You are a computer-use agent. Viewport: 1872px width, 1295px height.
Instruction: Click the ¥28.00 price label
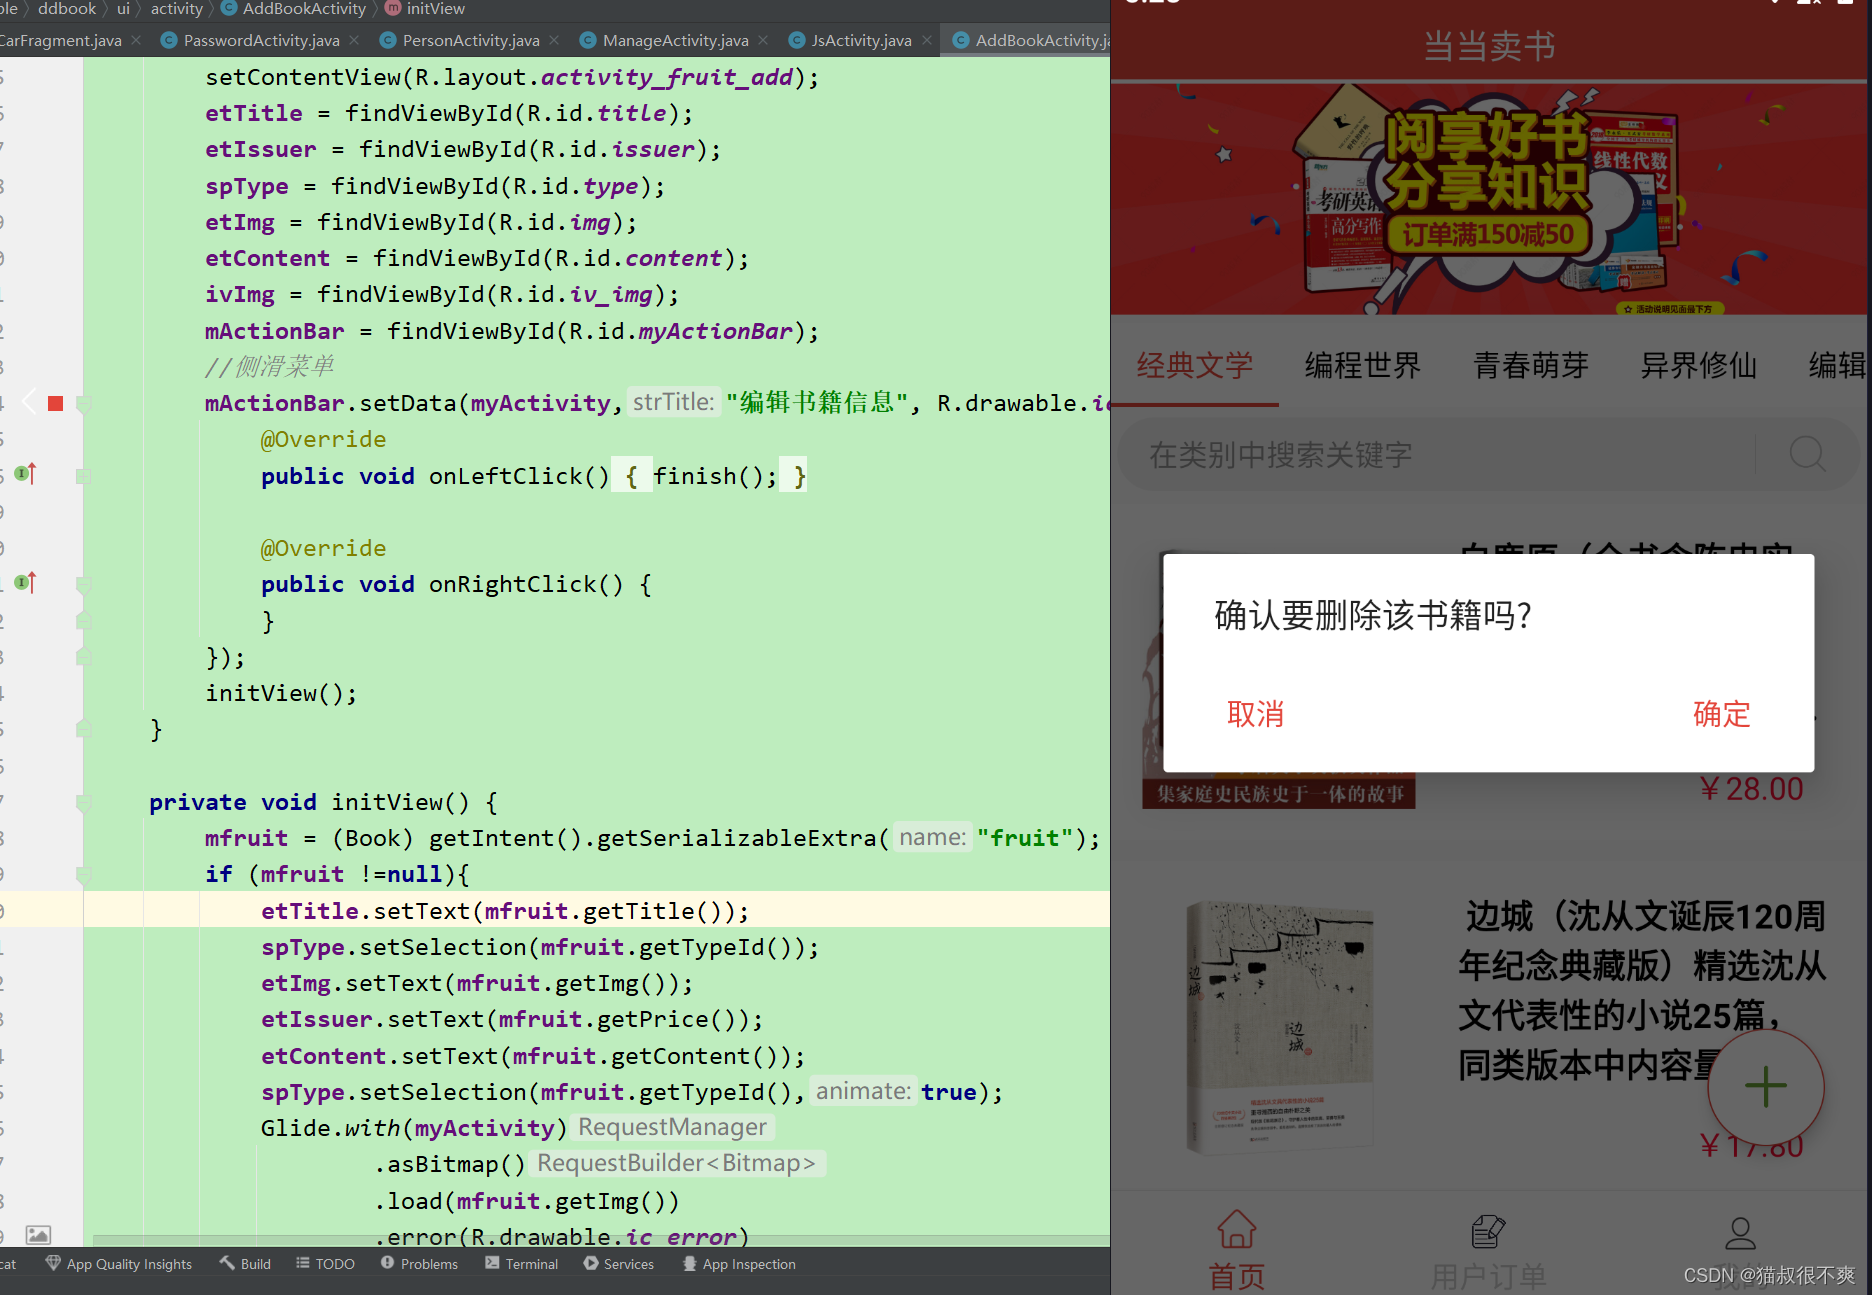pyautogui.click(x=1751, y=789)
